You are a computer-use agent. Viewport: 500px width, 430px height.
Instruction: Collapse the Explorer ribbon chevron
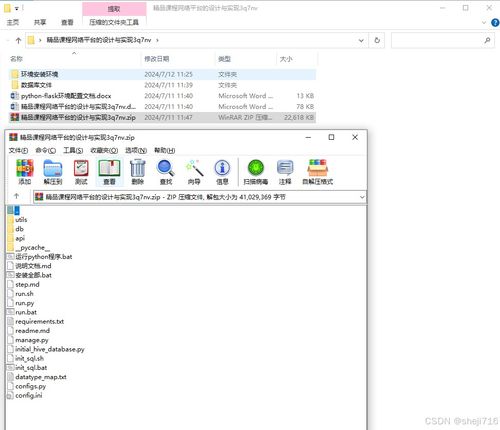pyautogui.click(x=484, y=23)
